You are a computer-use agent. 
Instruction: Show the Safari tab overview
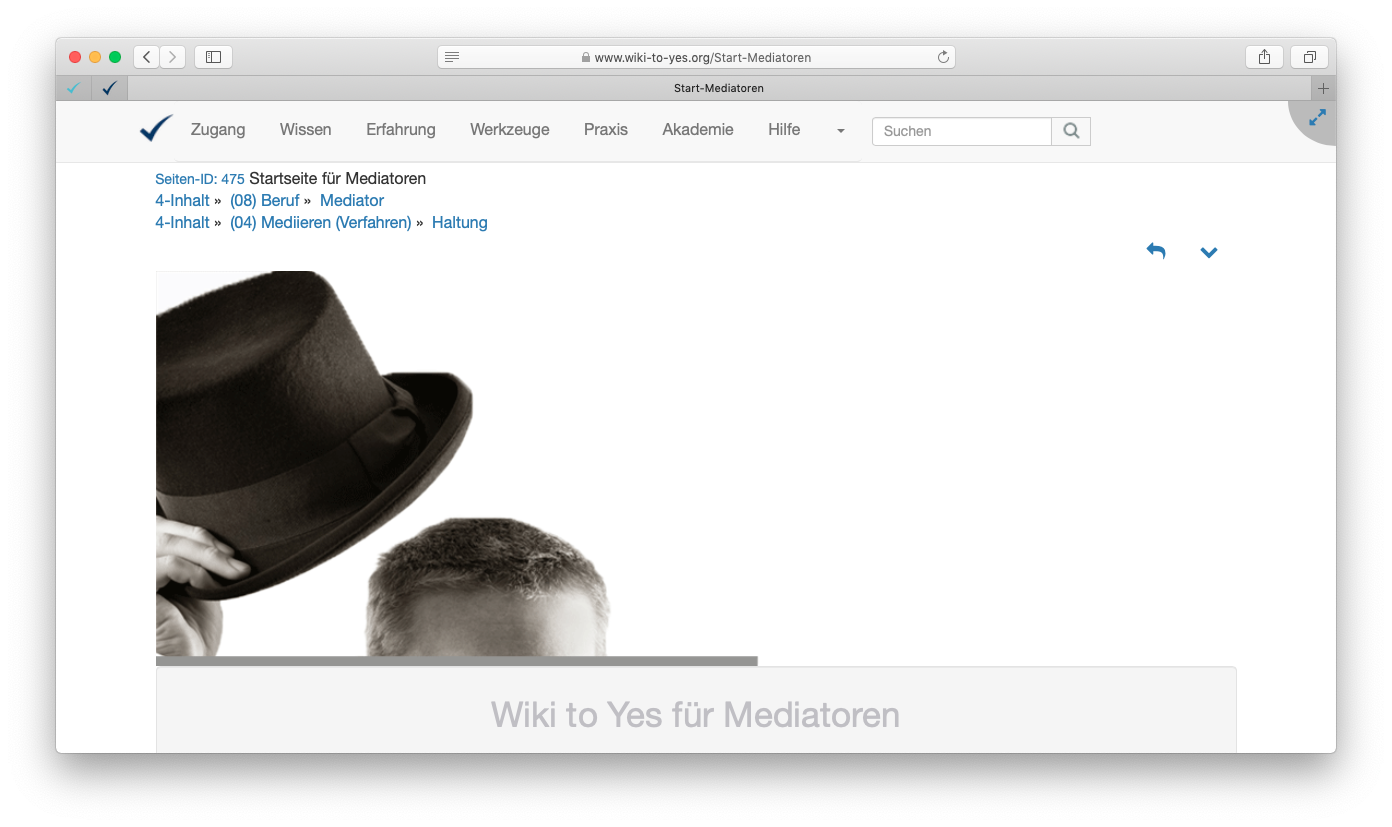[1309, 57]
